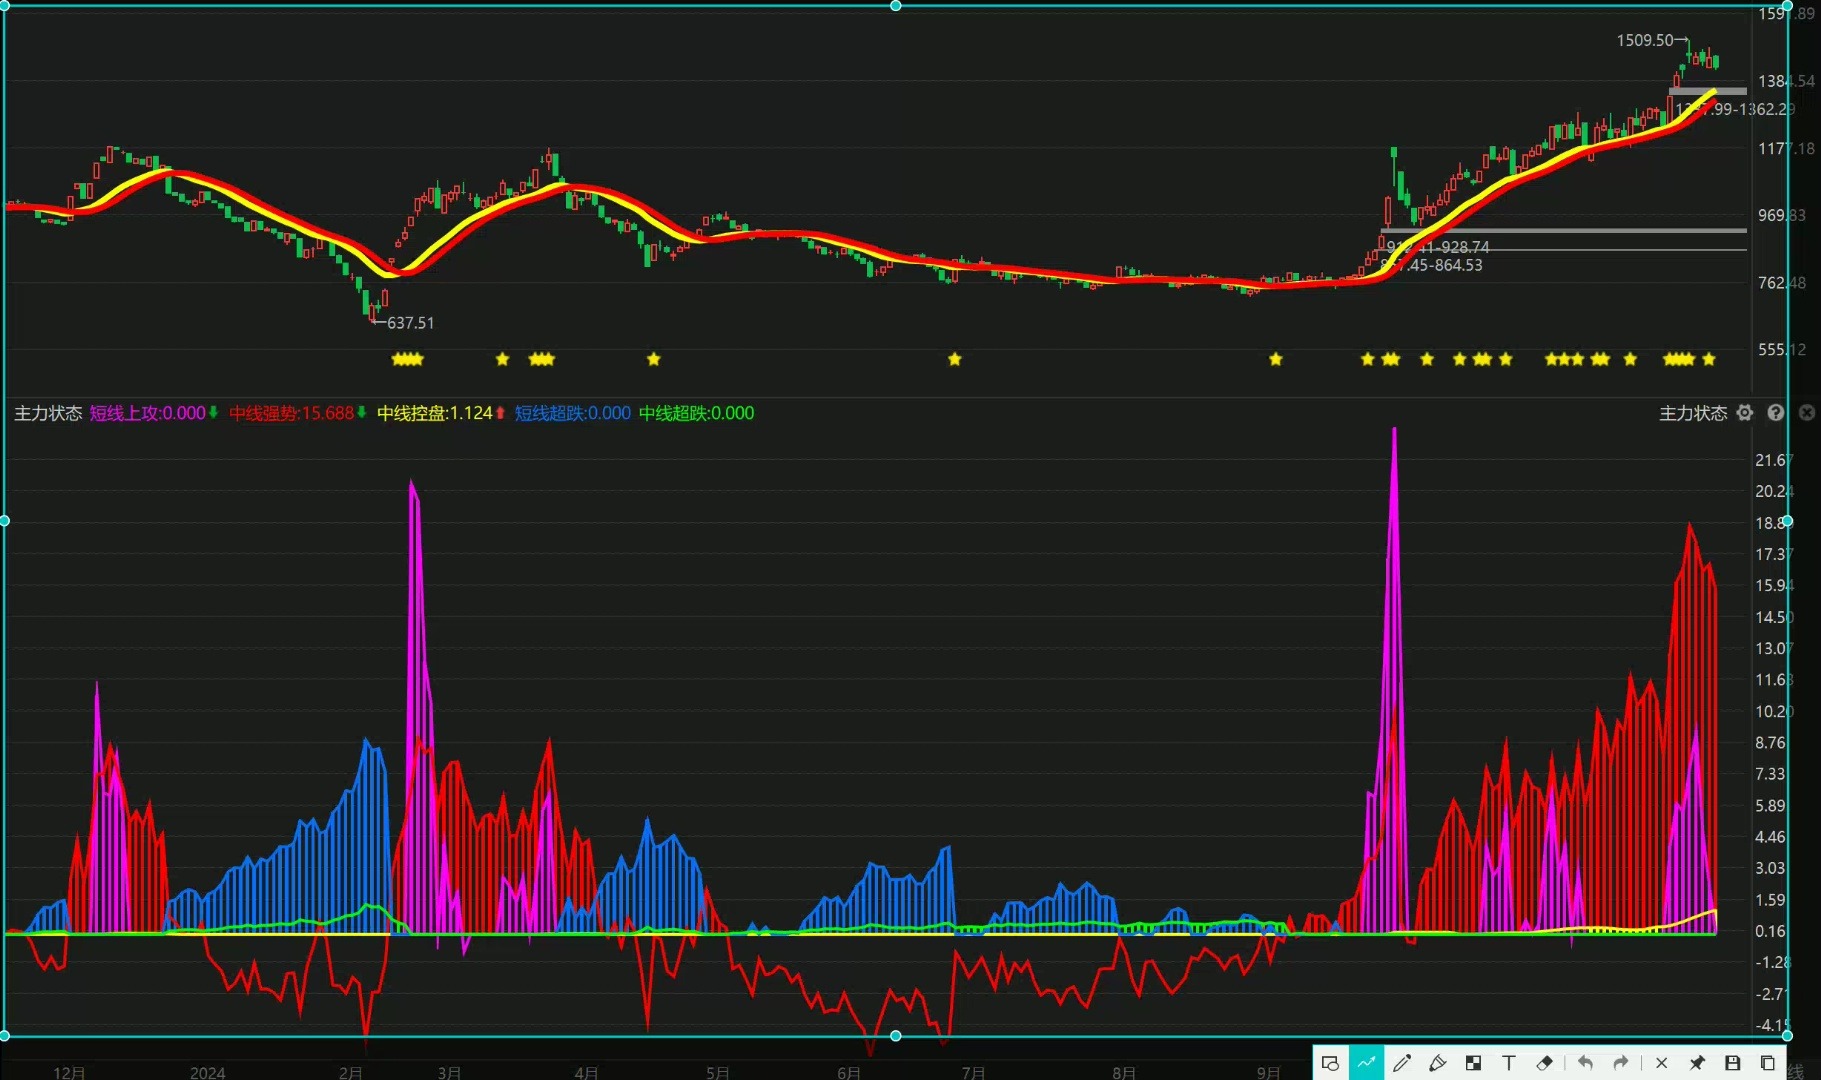Select the eraser tool
The width and height of the screenshot is (1821, 1080).
1545,1063
